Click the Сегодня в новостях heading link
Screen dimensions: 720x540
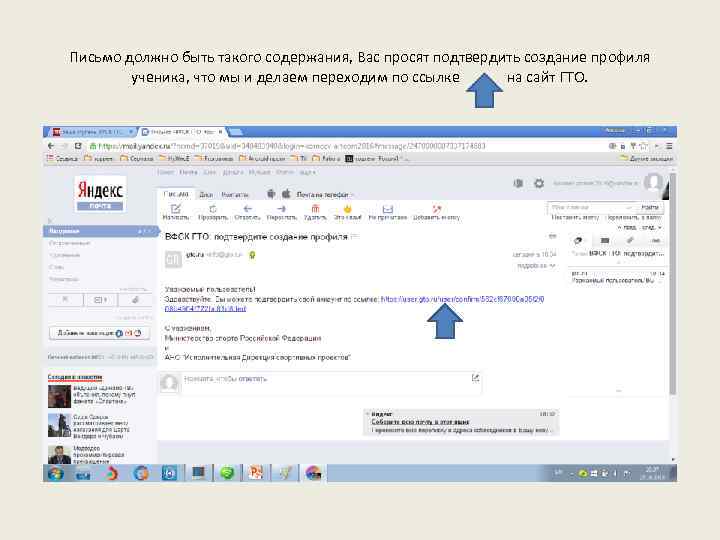pyautogui.click(x=75, y=377)
